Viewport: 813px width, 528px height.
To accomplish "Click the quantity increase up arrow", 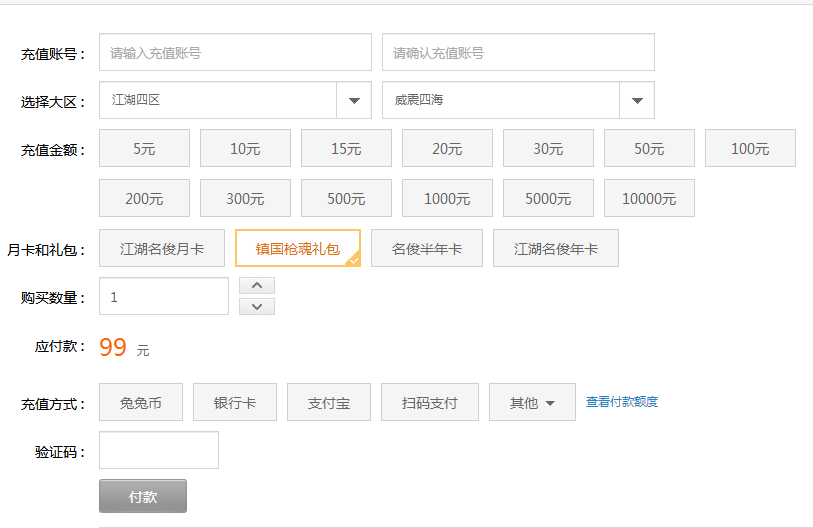I will tap(257, 286).
